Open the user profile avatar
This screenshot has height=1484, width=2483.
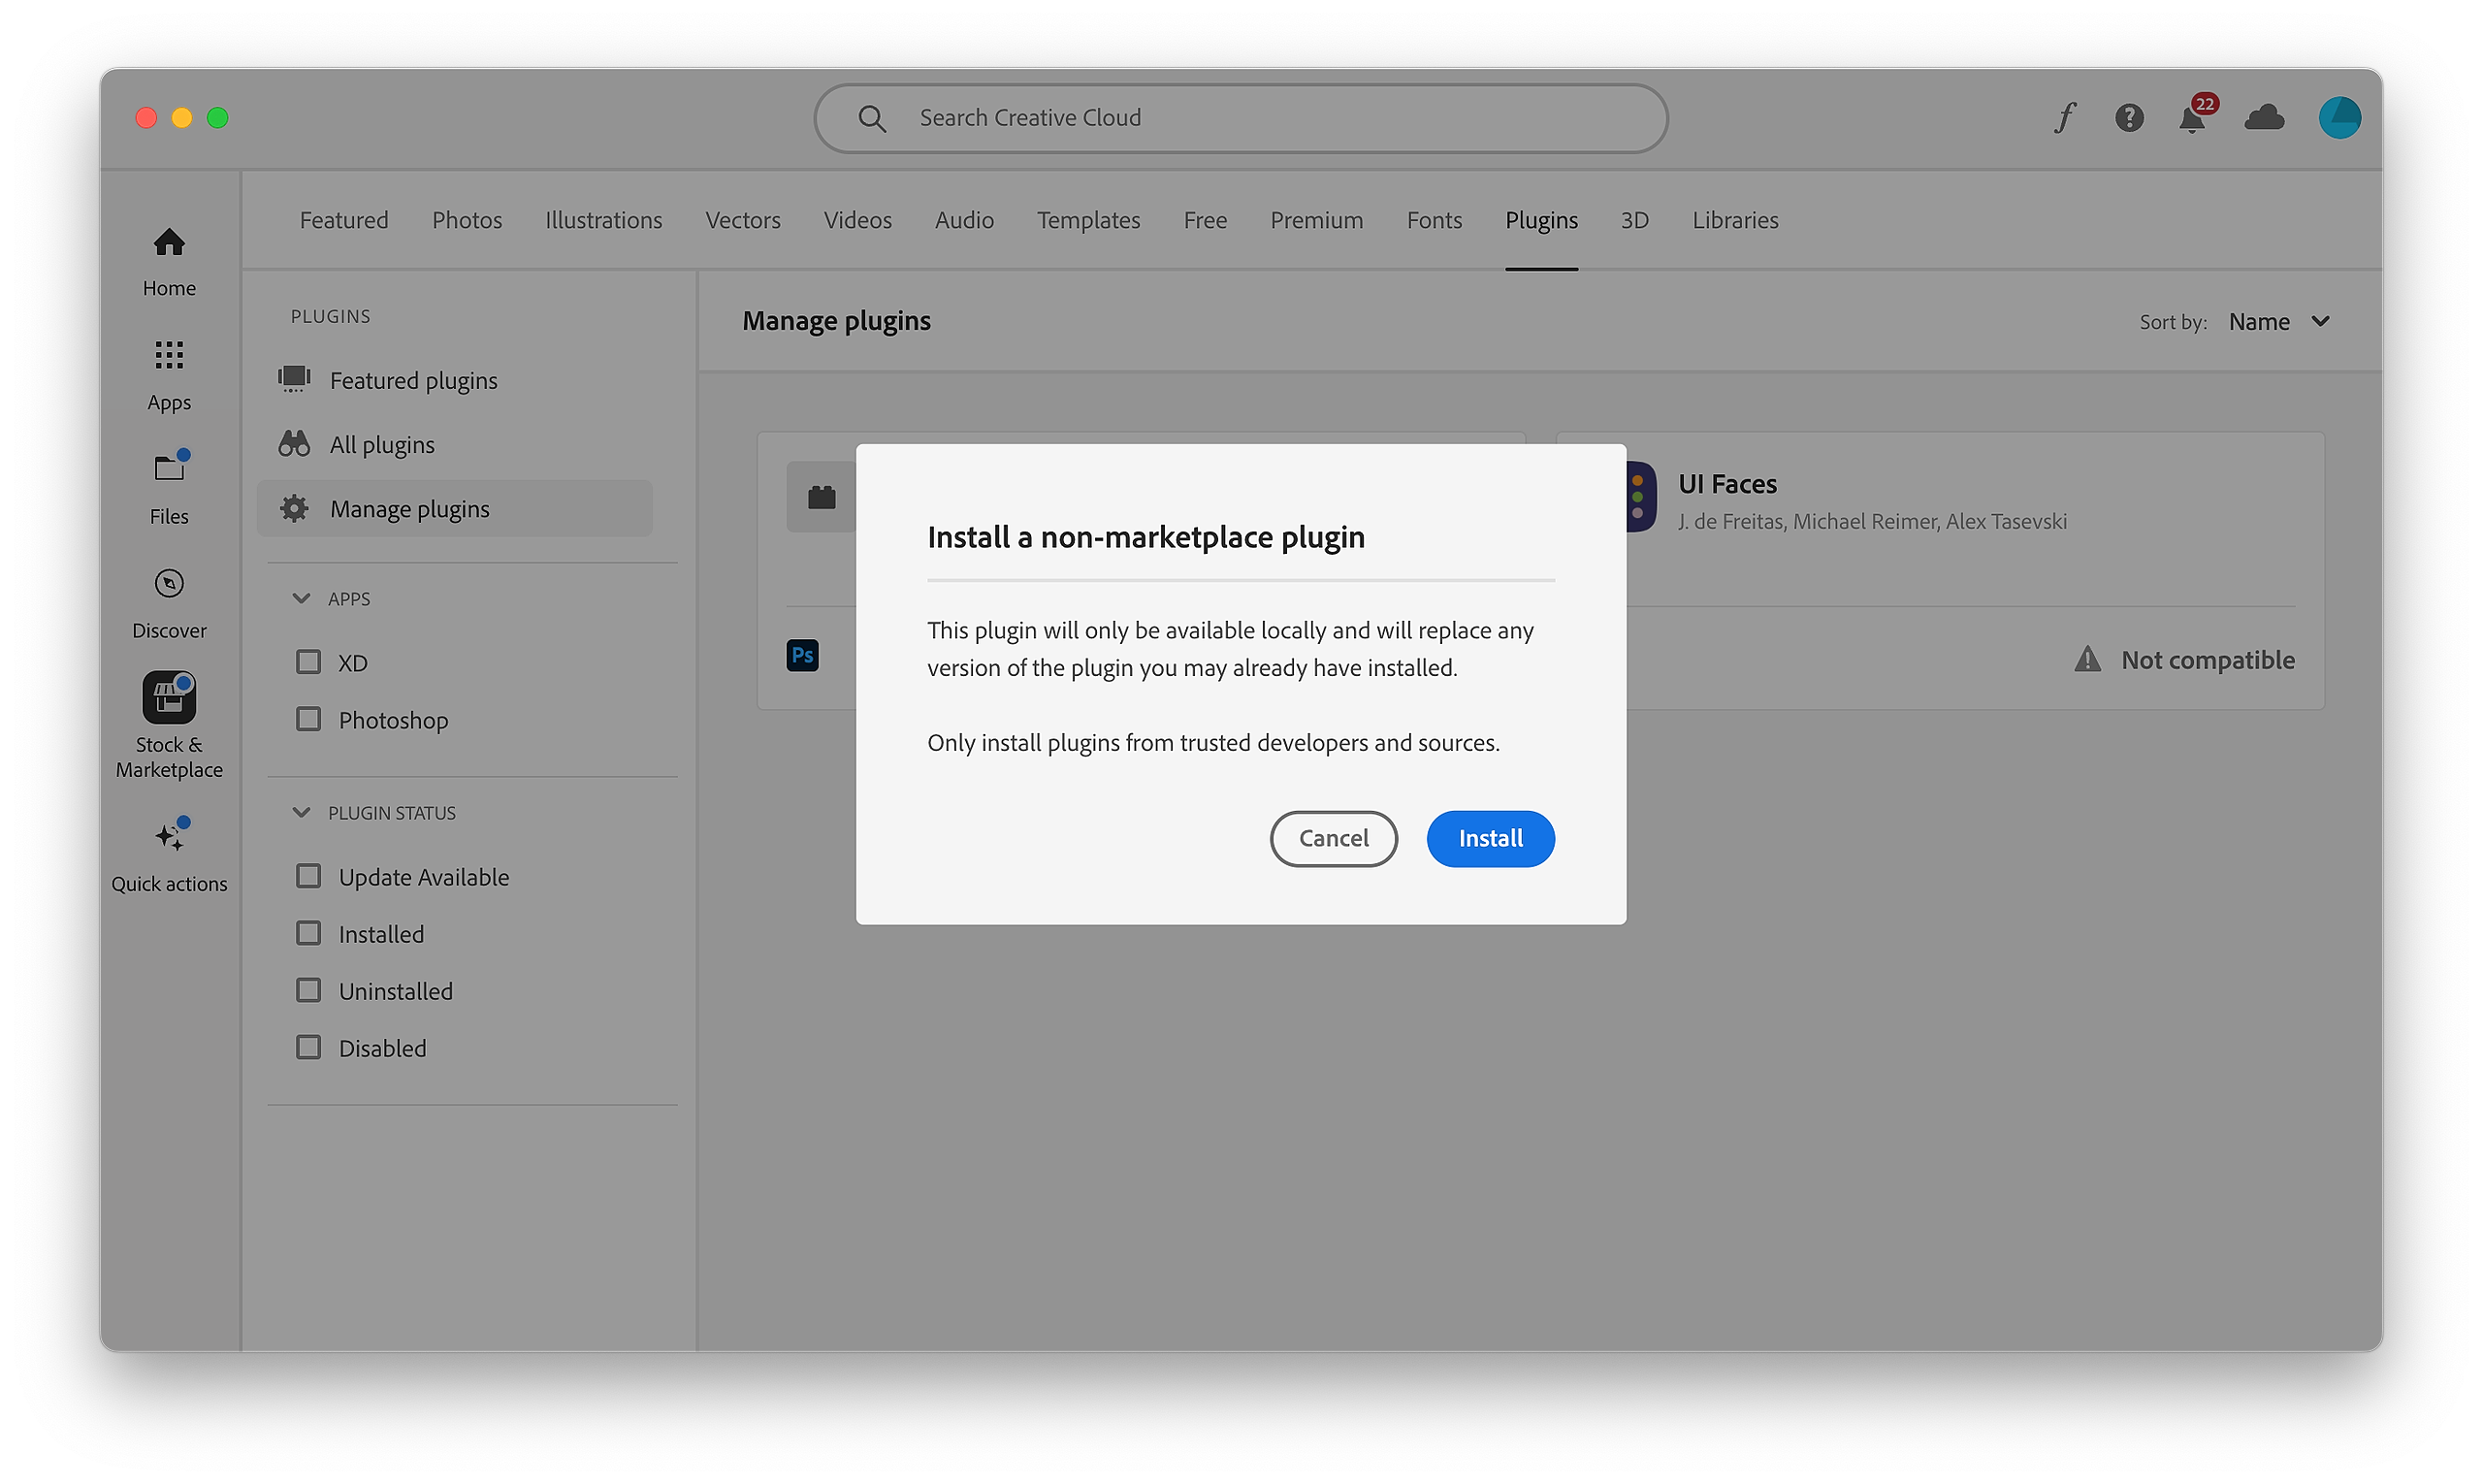(x=2339, y=118)
